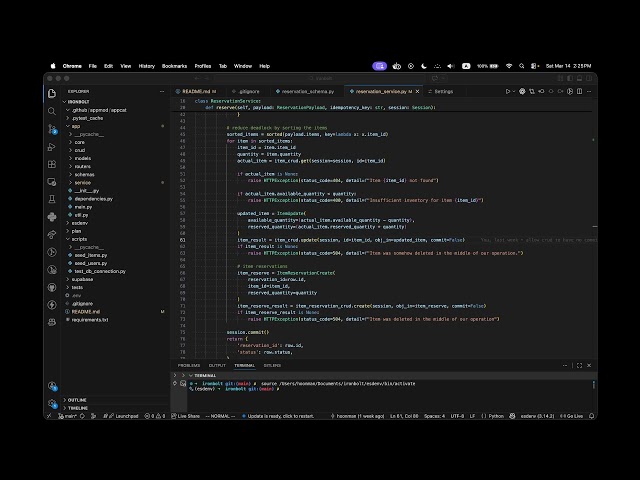The height and width of the screenshot is (480, 640).
Task: Open the LF end-of-line selector
Action: 472,416
